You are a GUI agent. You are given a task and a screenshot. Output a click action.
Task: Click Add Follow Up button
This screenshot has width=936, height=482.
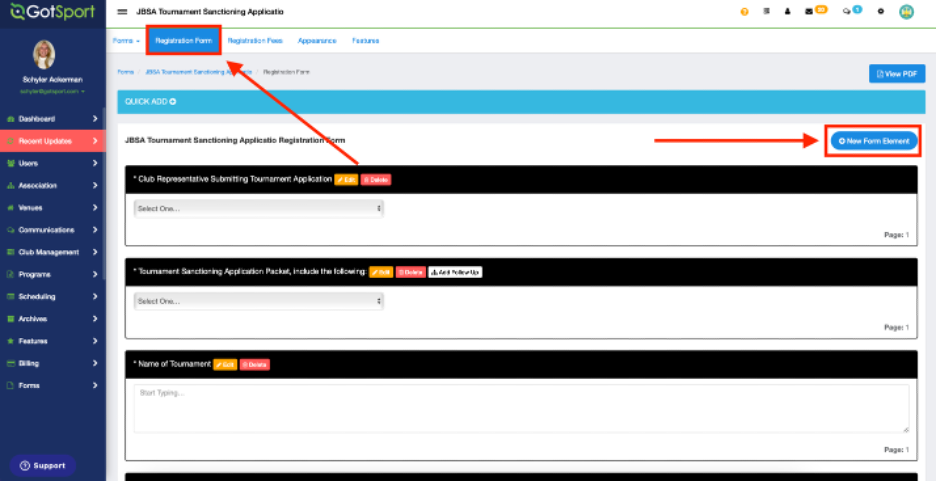(455, 272)
